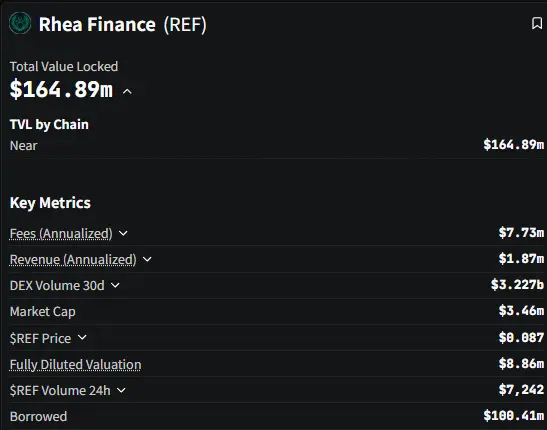Collapse the Total Value Locked chevron

coord(127,92)
